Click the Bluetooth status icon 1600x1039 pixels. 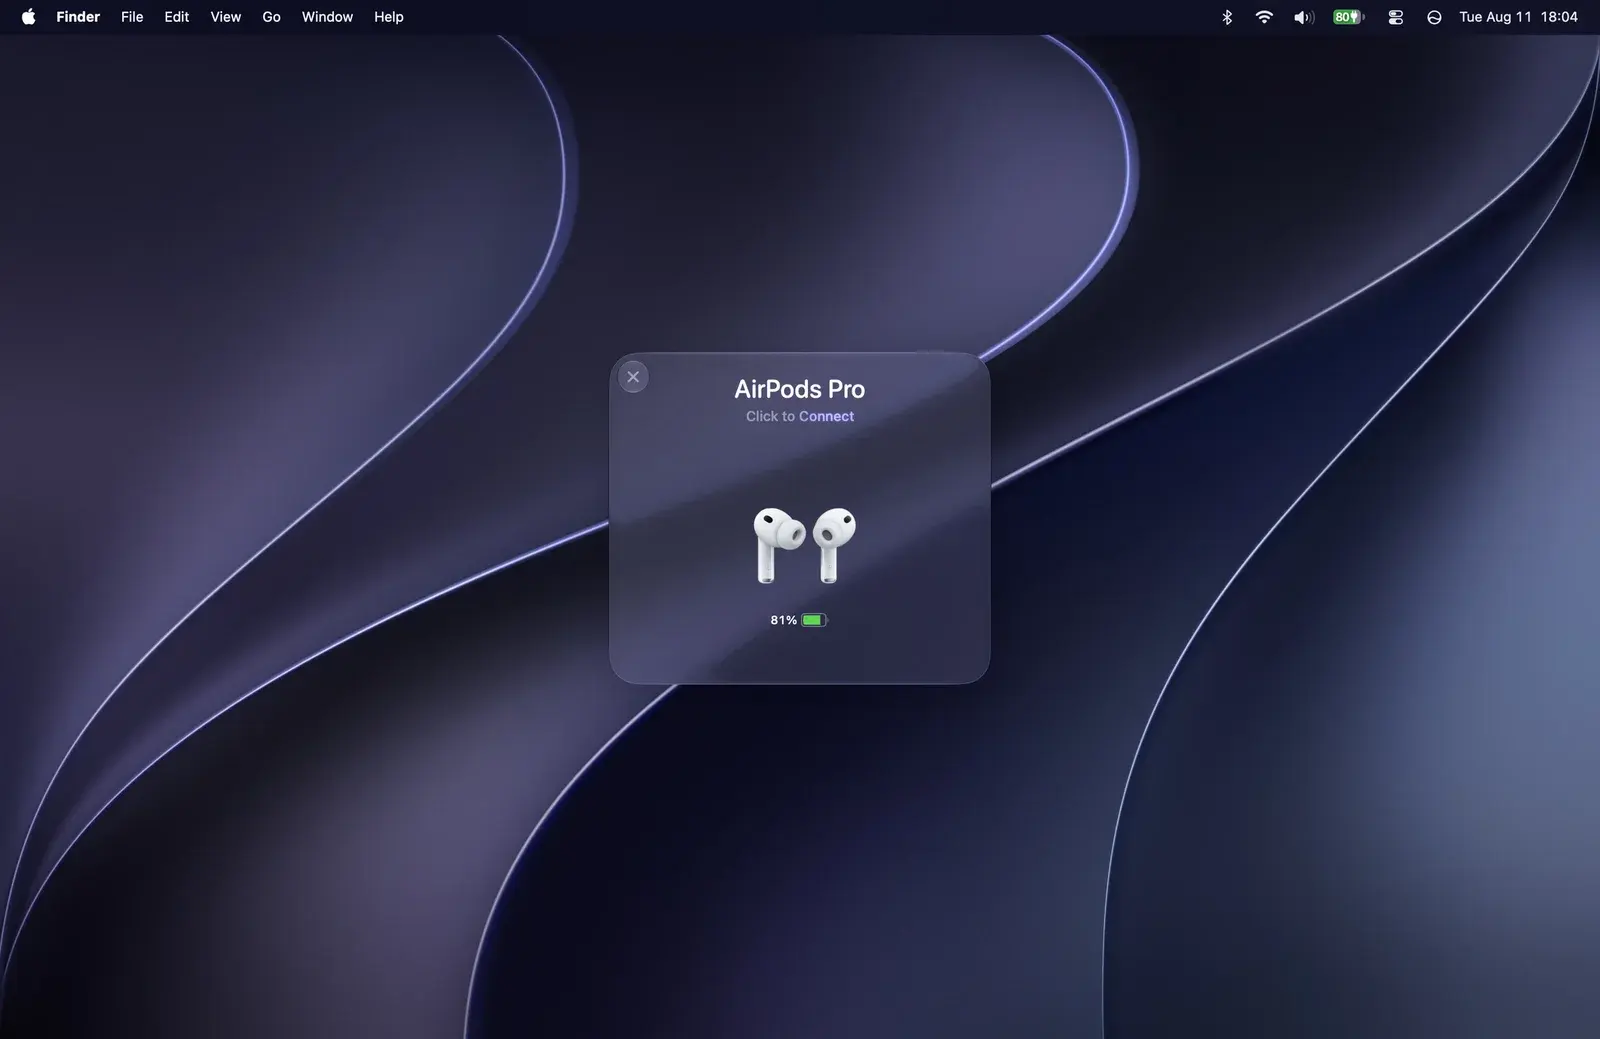point(1227,17)
